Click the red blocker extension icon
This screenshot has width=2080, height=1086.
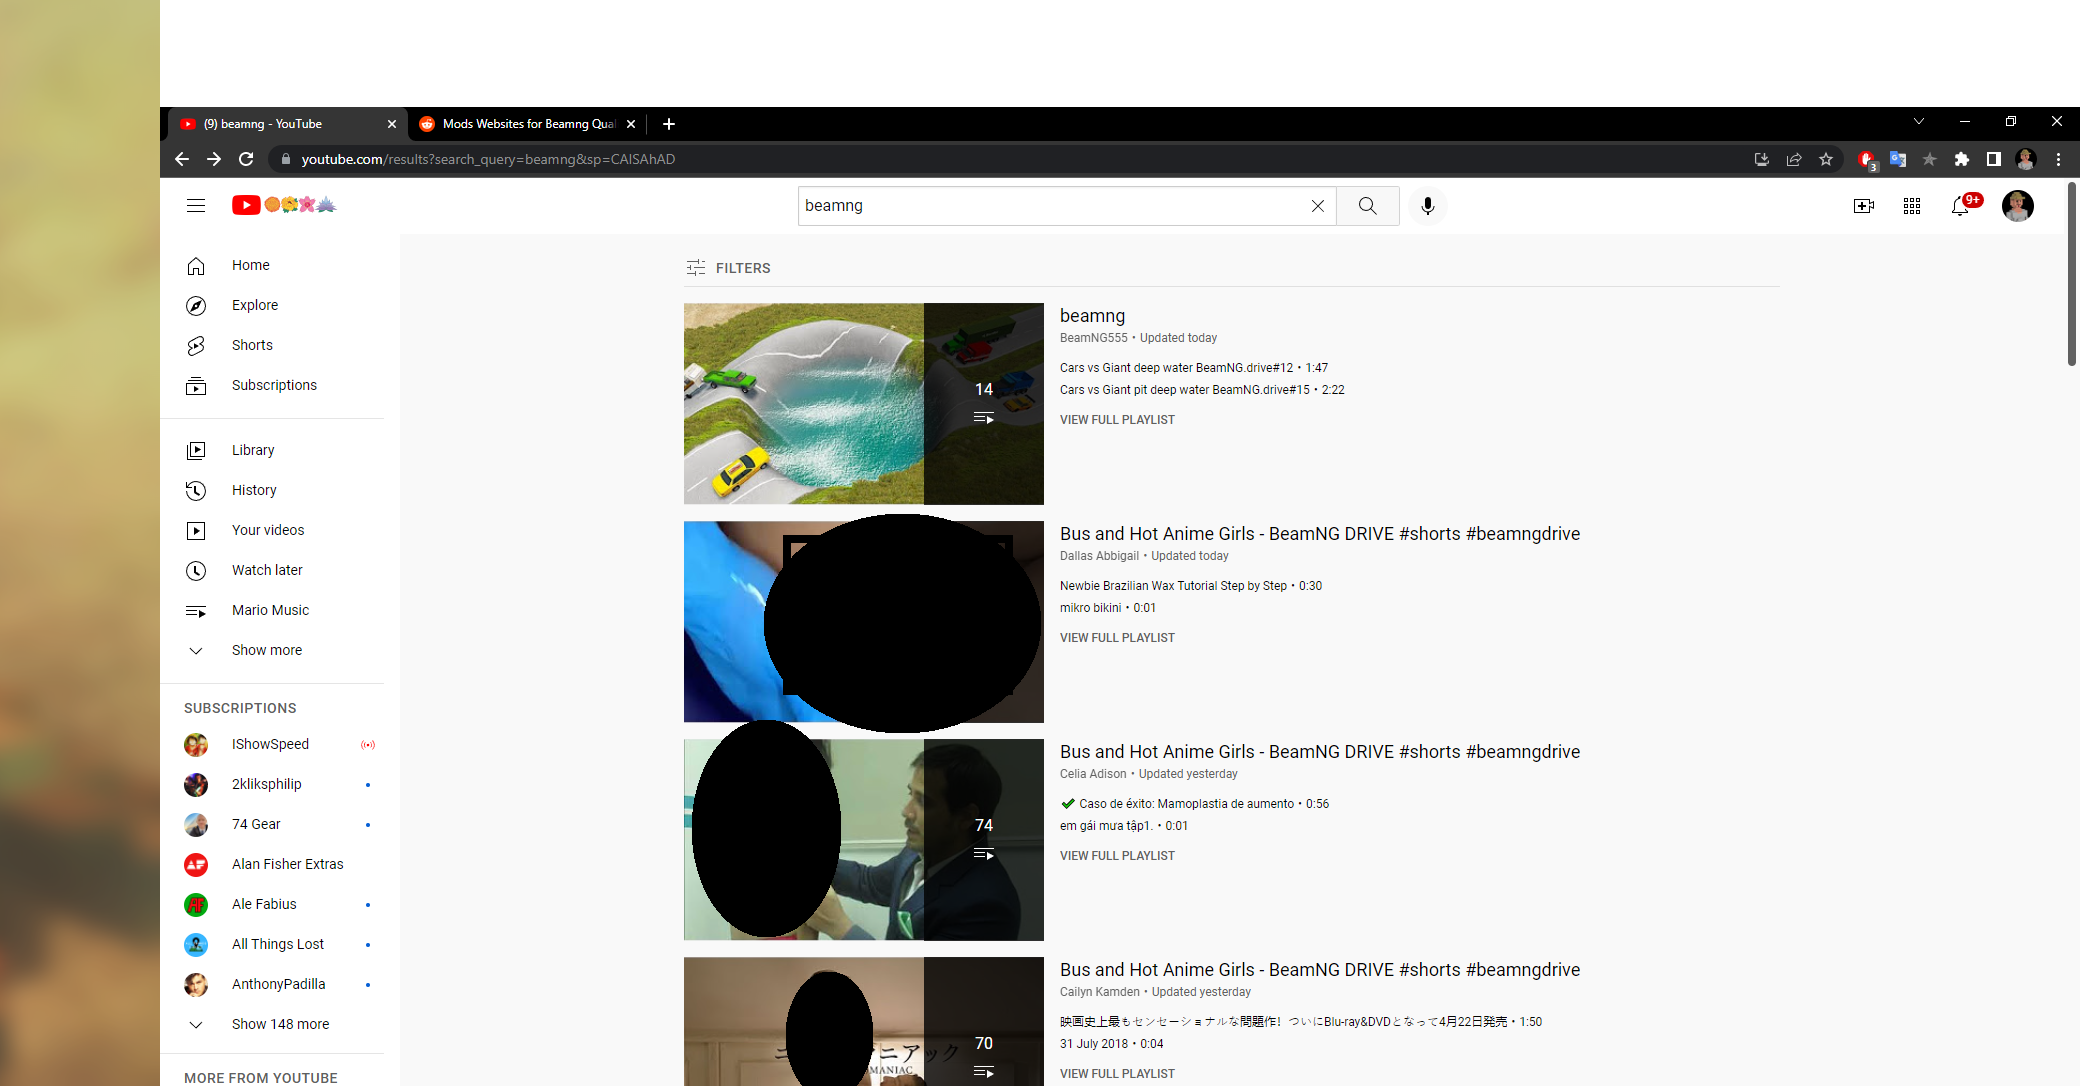[1866, 160]
